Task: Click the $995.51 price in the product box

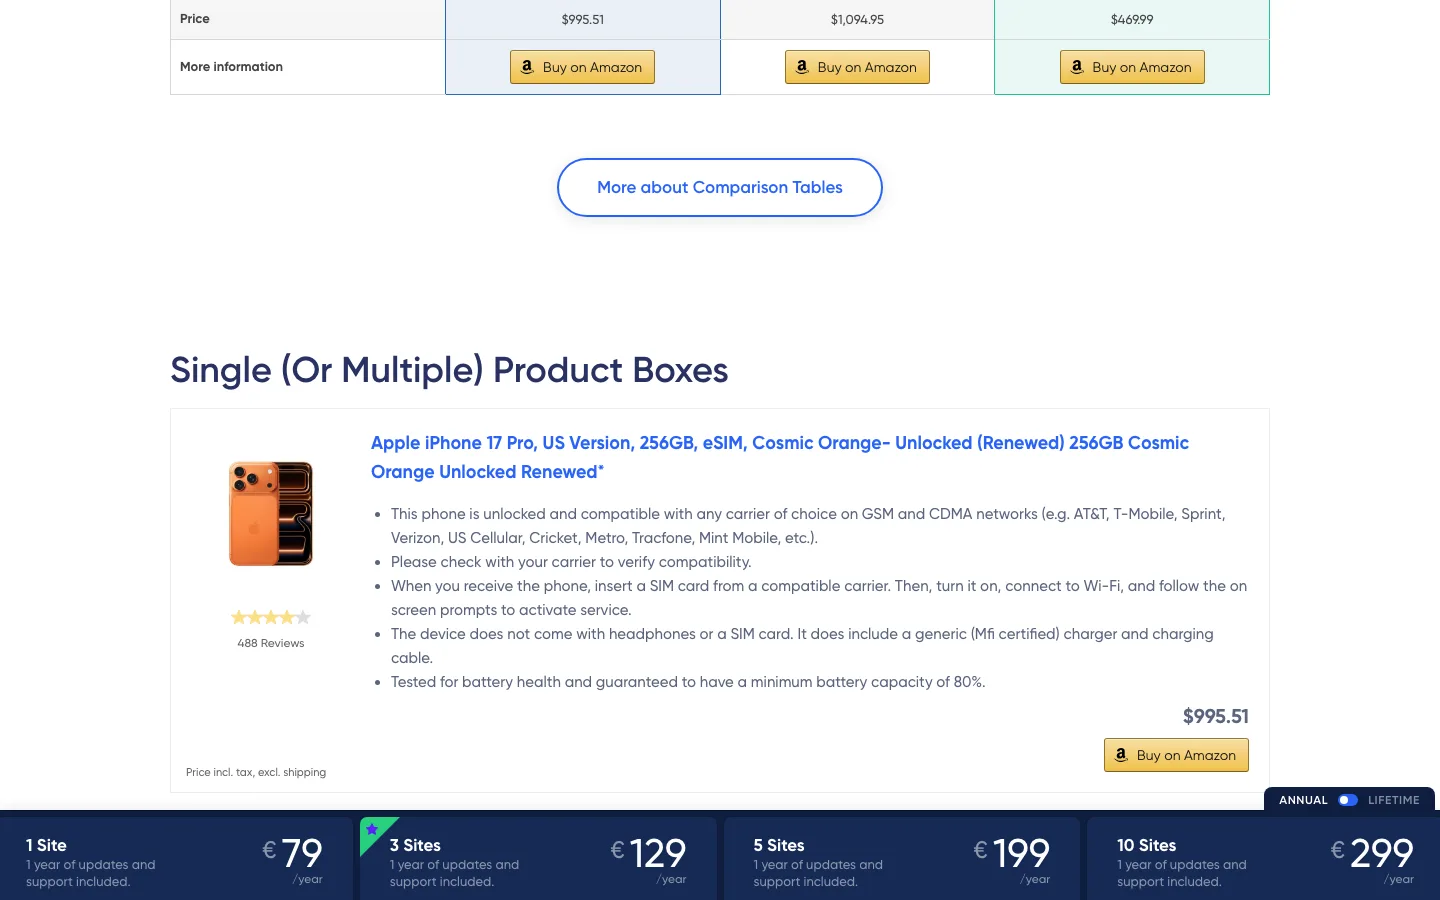Action: coord(1216,716)
